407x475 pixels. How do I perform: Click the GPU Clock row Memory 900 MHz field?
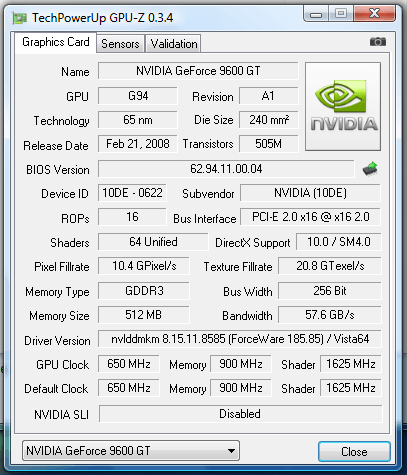(x=241, y=364)
